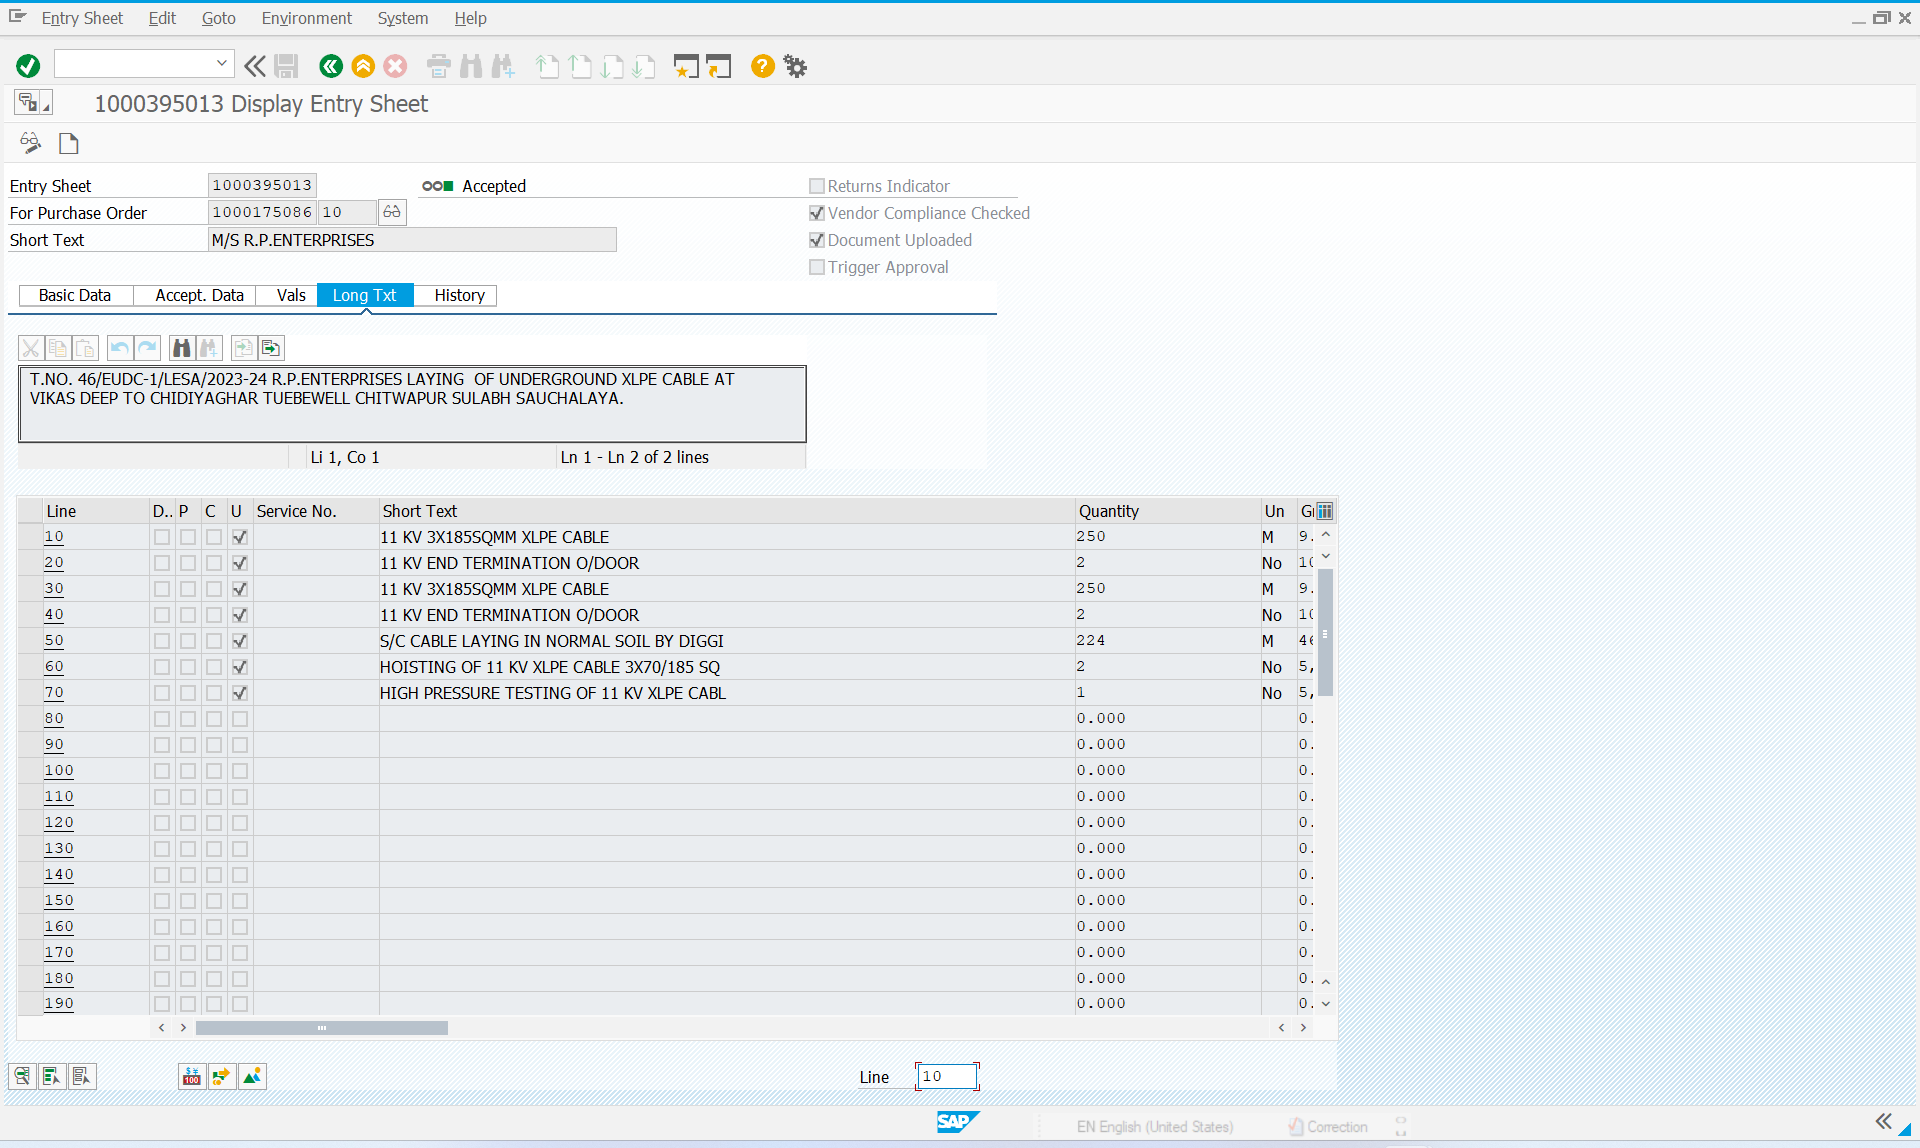Viewport: 1920px width, 1148px height.
Task: Click the Other Entry Sheet document icon
Action: (69, 144)
